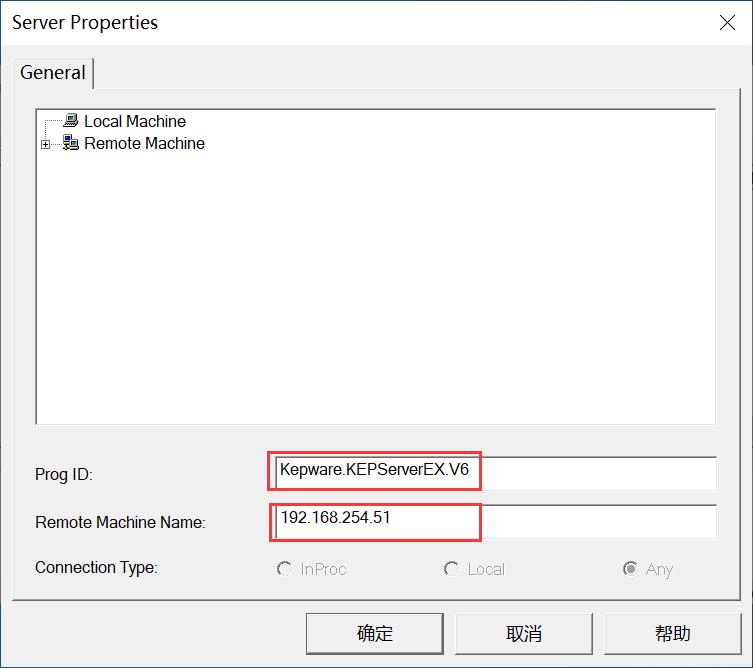Click the Connection Type: label
The width and height of the screenshot is (753, 668).
(96, 568)
